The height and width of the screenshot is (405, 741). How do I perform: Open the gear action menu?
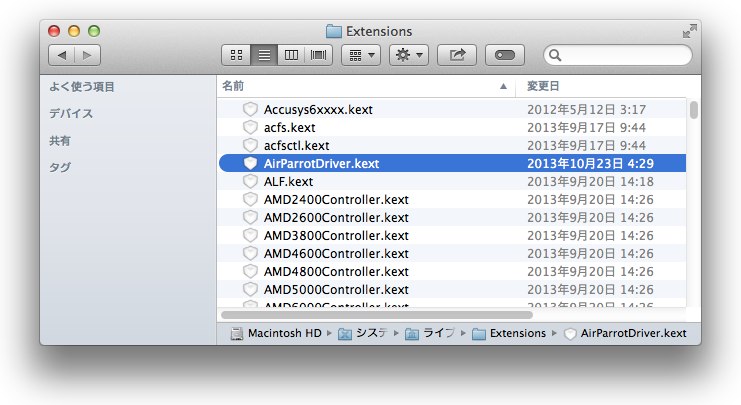click(x=409, y=55)
